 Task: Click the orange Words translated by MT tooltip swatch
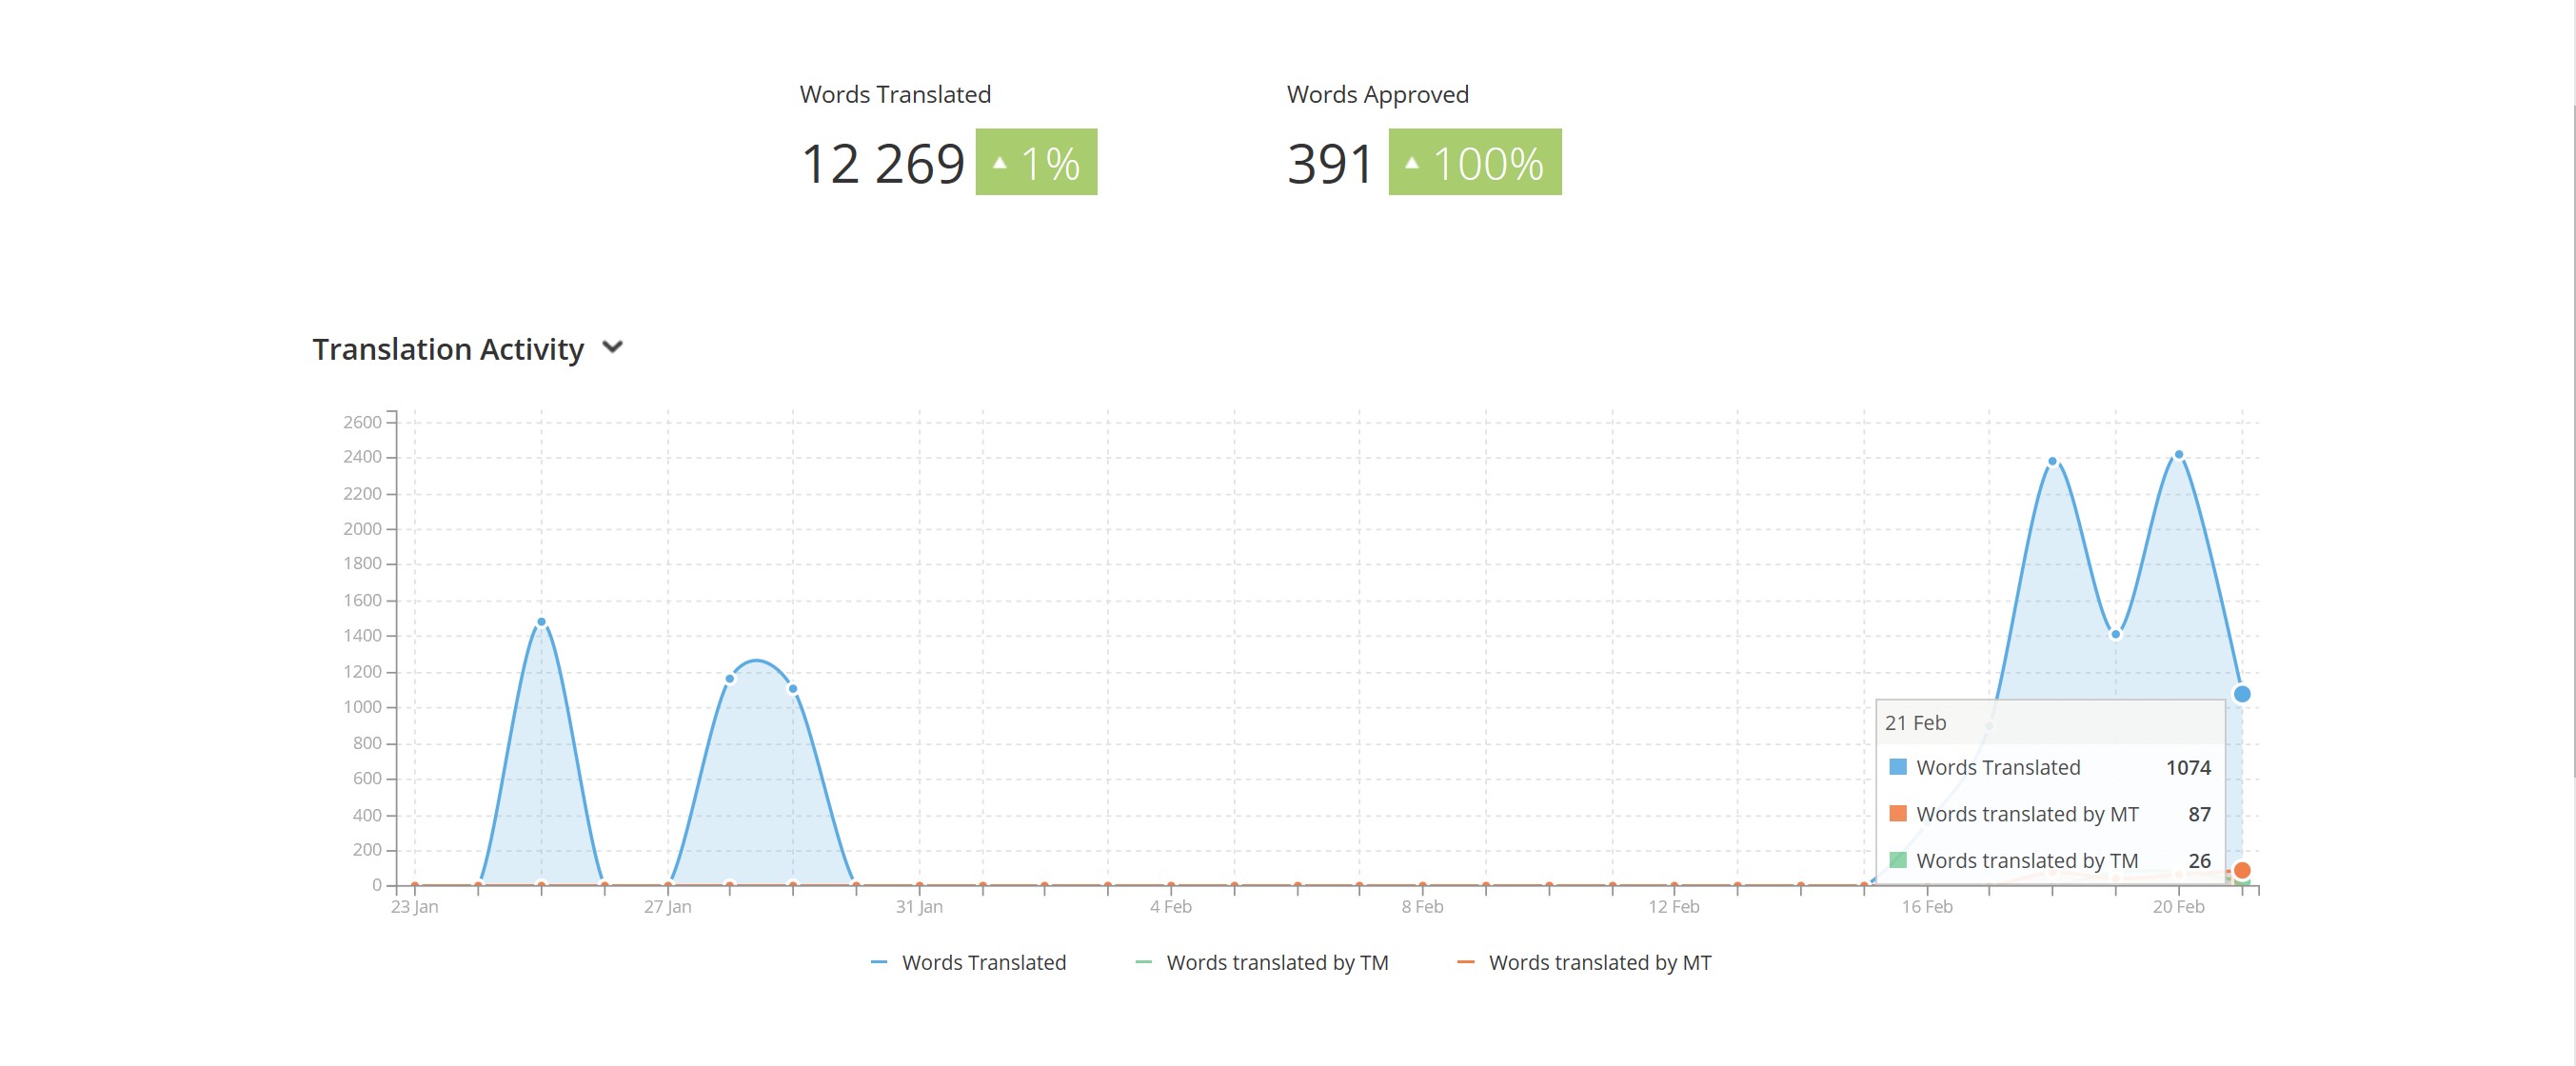tap(1897, 814)
